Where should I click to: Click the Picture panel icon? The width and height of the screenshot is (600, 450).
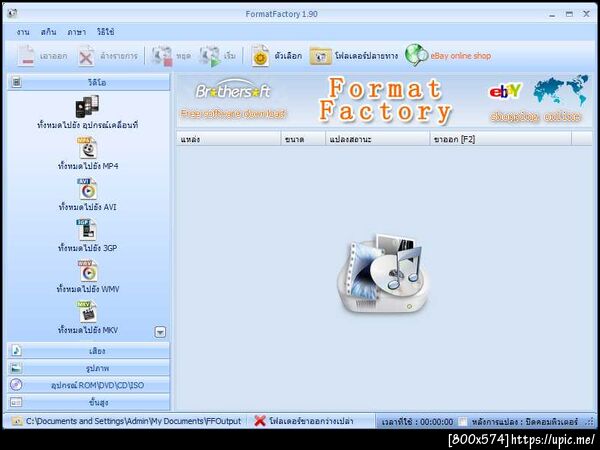pos(16,368)
